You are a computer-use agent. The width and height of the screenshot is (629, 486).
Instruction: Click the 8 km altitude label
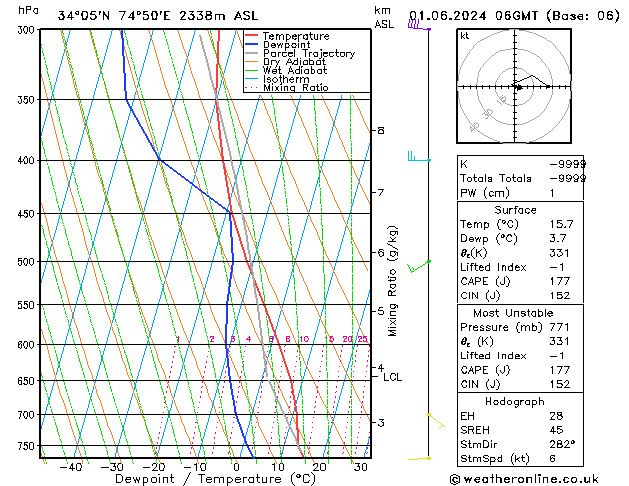[381, 130]
